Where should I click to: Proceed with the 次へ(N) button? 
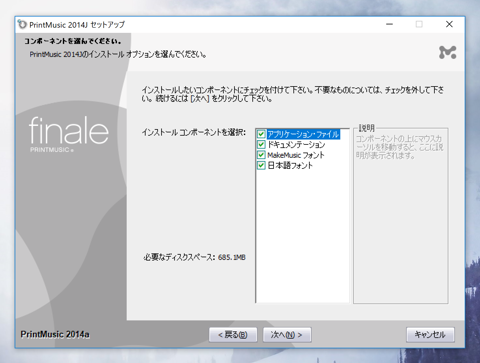point(287,335)
